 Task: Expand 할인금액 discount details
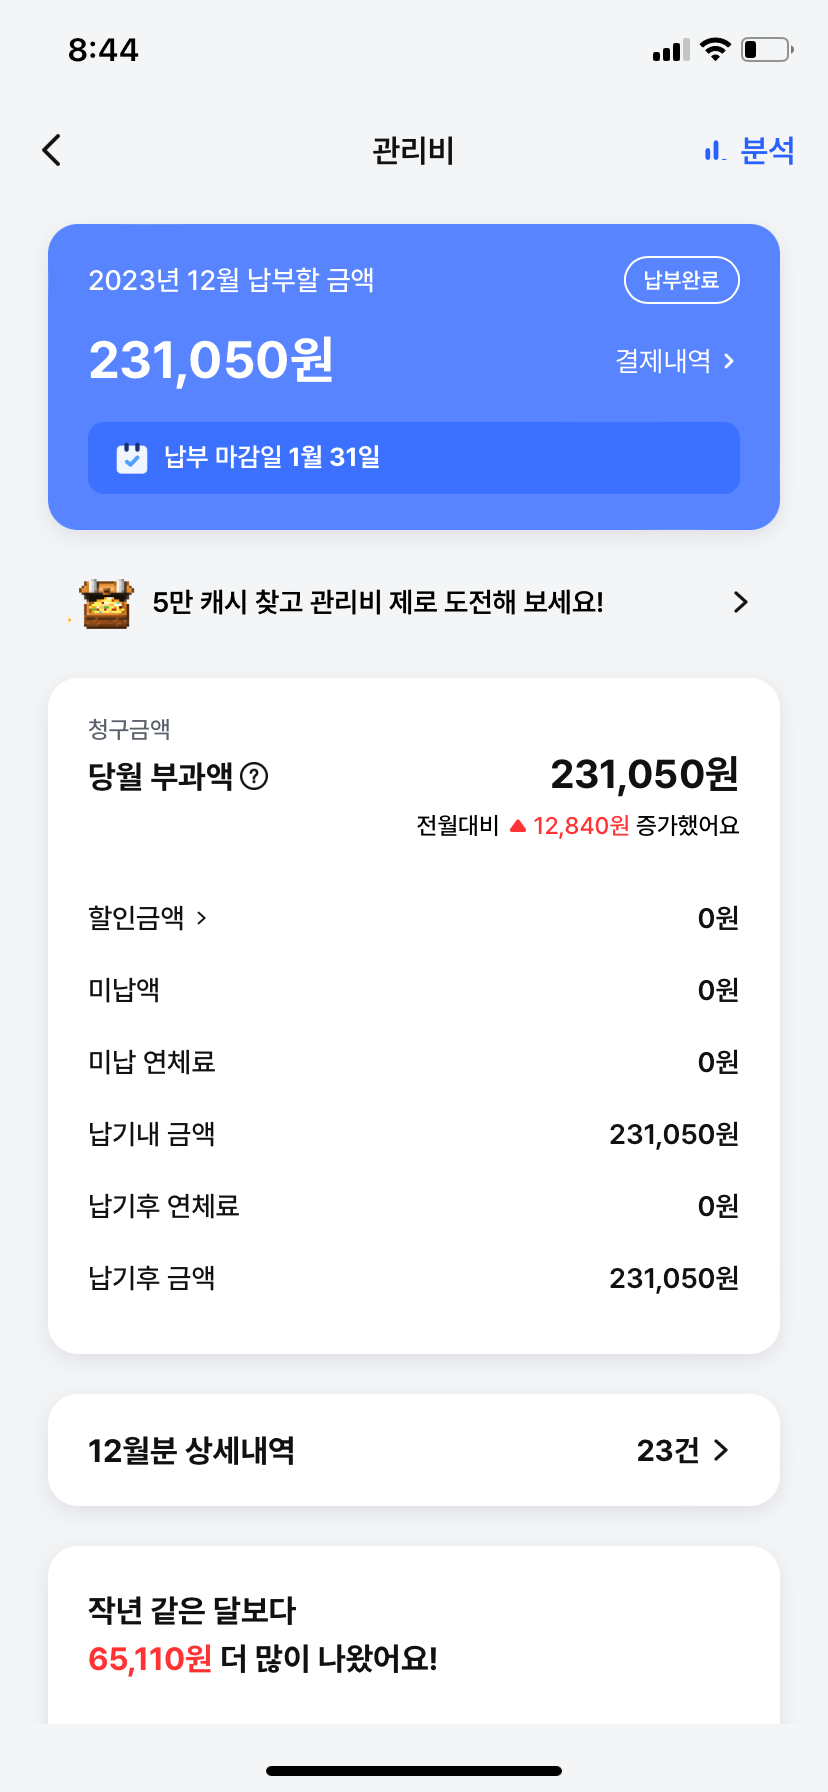[x=148, y=918]
